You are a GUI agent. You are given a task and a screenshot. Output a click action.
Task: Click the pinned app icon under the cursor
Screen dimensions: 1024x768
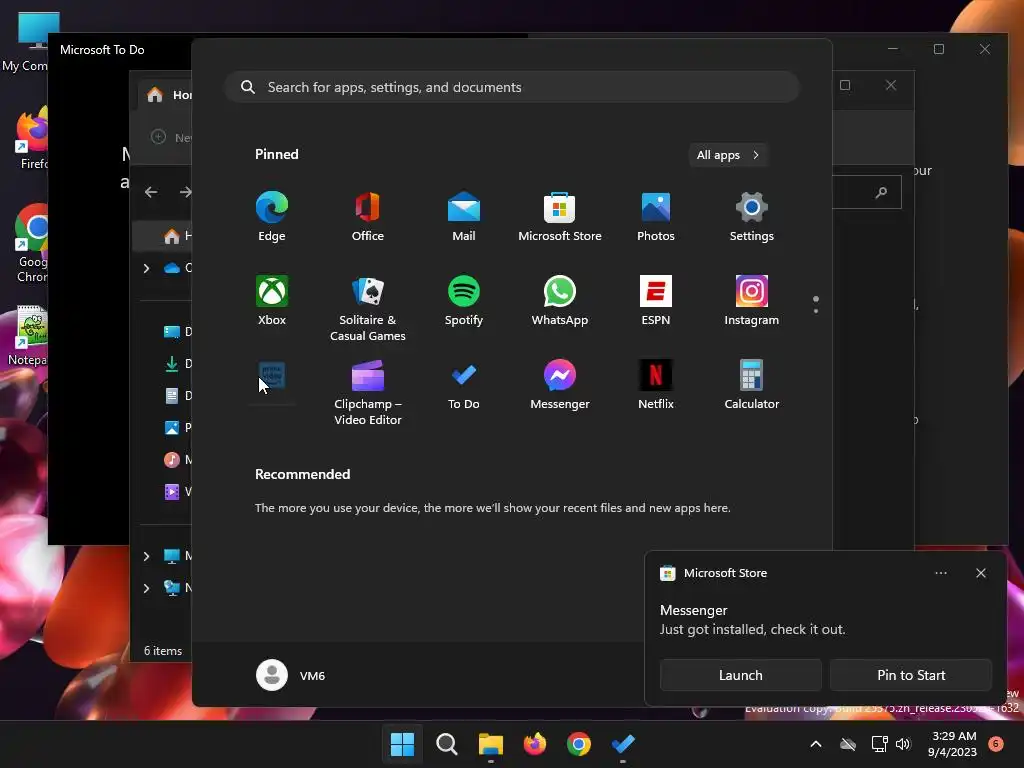point(272,376)
